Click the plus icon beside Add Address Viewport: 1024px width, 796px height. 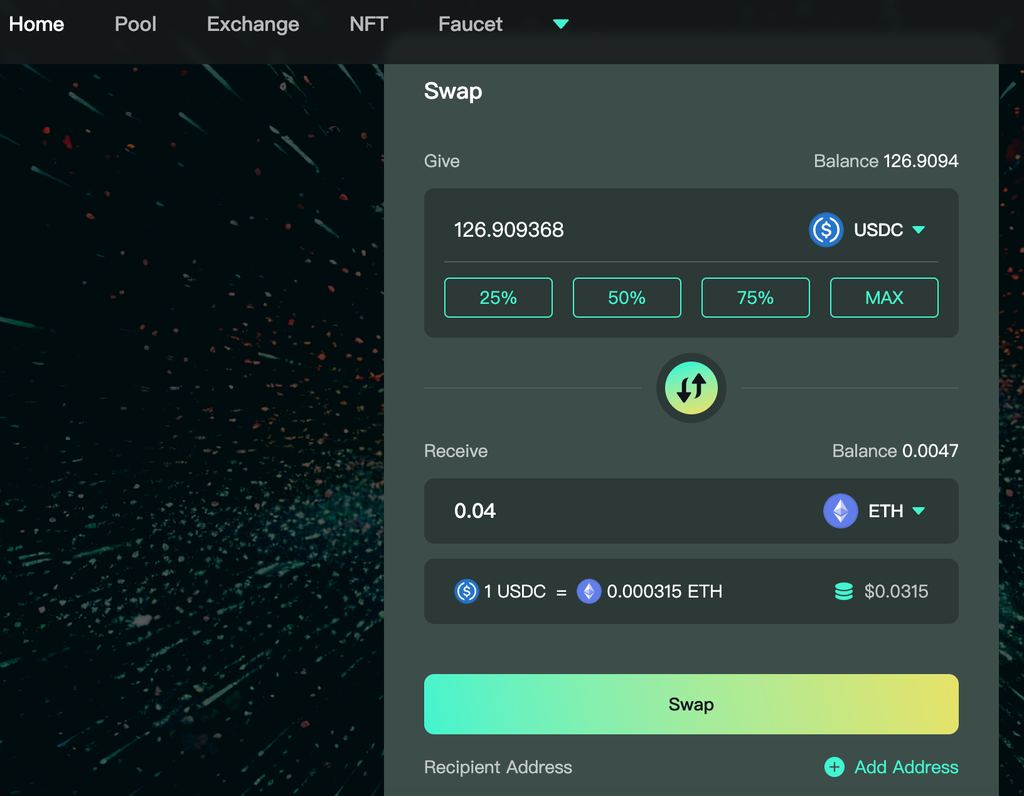[x=834, y=767]
